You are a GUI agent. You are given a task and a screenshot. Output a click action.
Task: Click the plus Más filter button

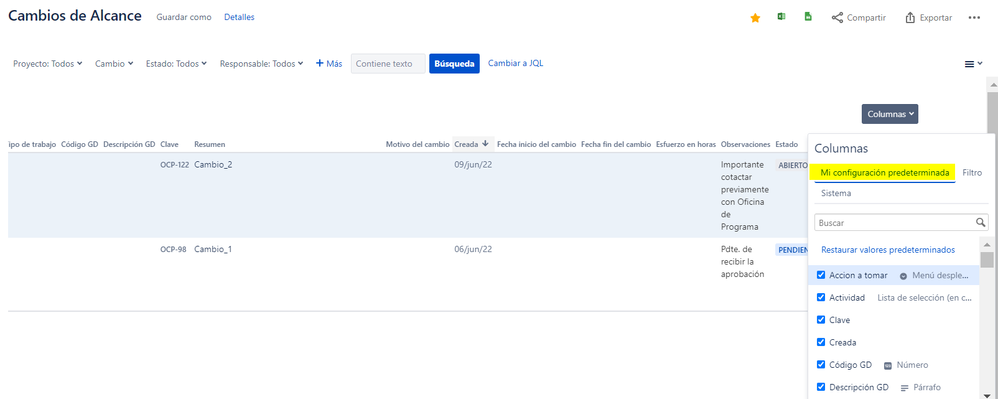329,64
